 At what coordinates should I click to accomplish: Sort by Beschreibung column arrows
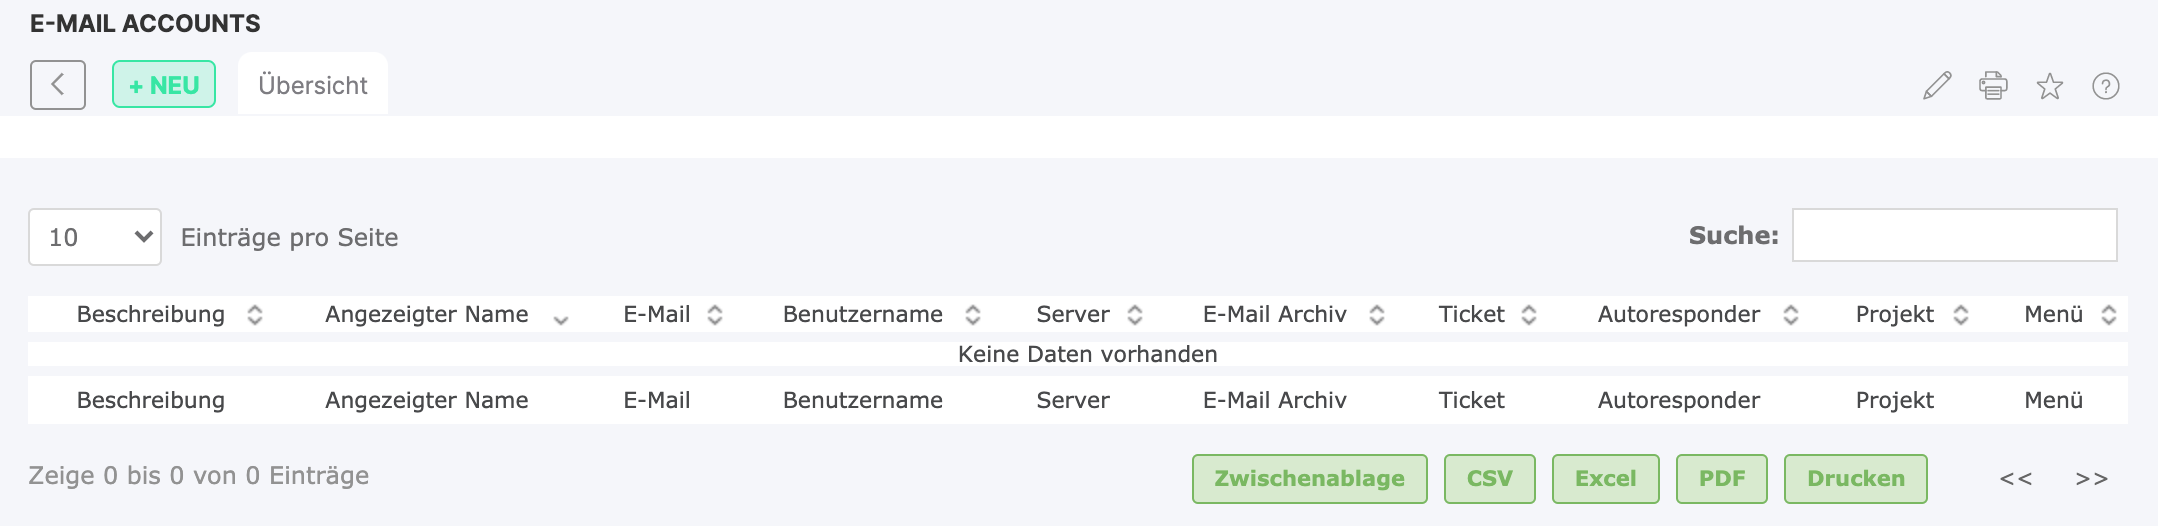(255, 315)
